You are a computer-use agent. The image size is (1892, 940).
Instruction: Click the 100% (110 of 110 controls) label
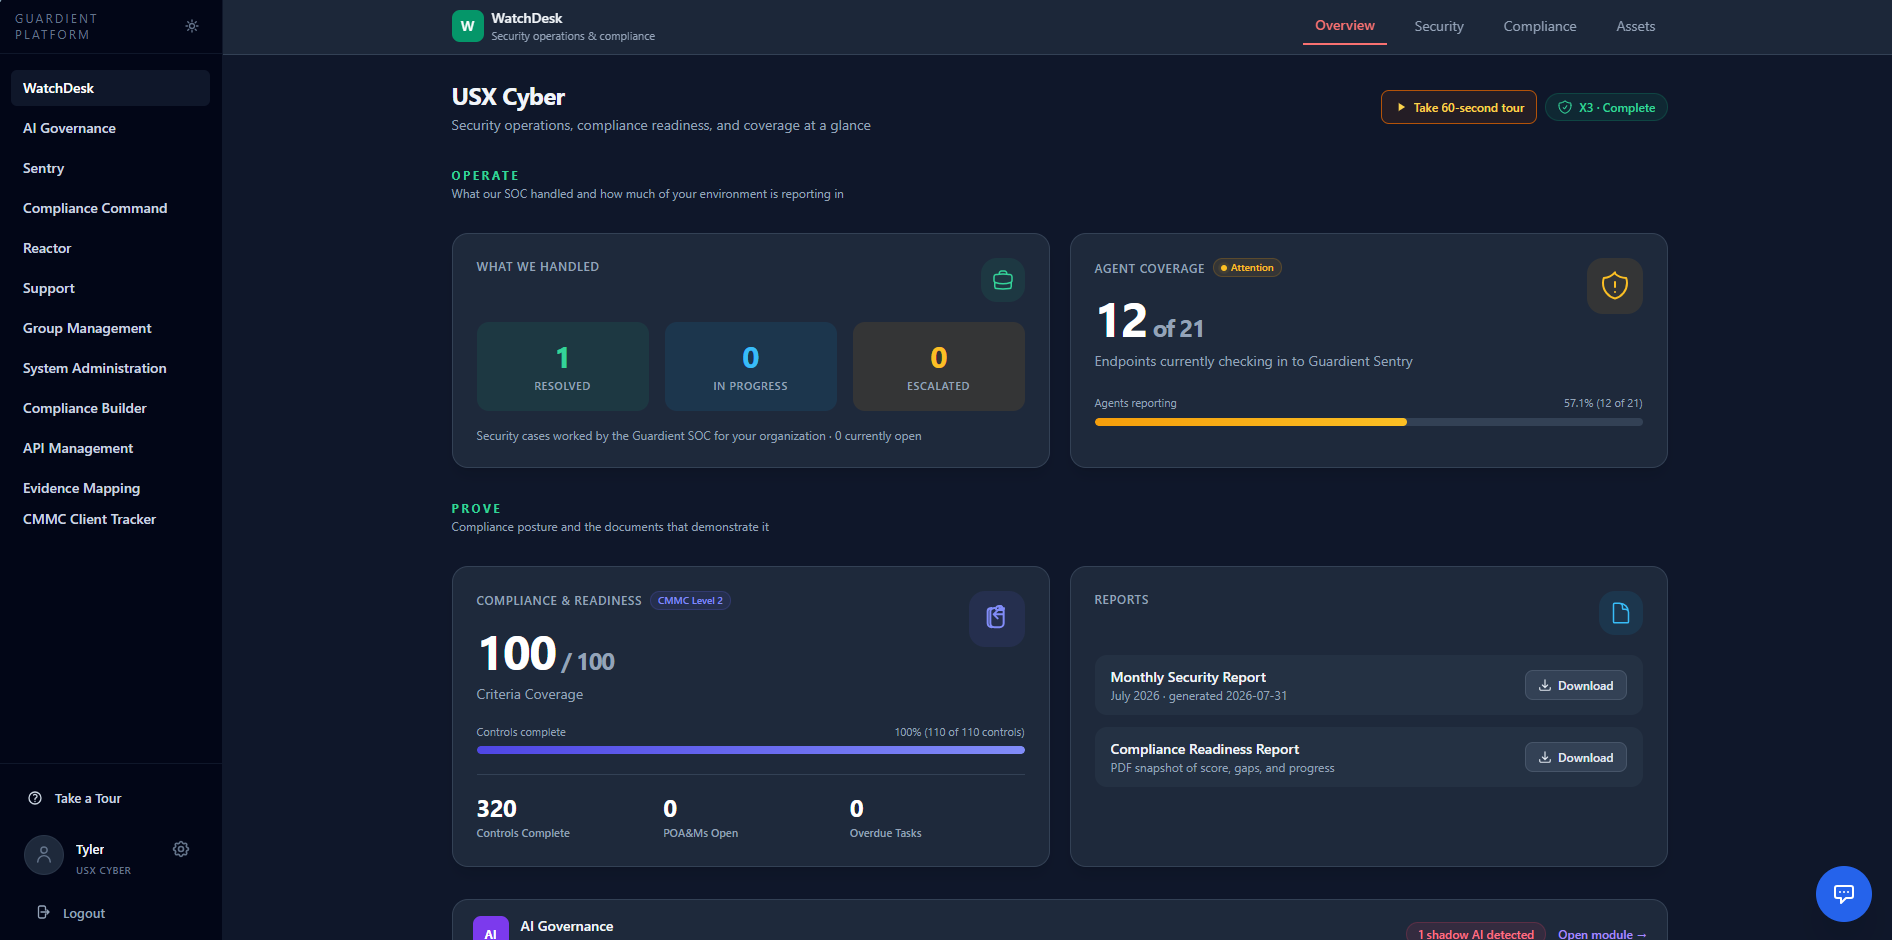pyautogui.click(x=959, y=732)
